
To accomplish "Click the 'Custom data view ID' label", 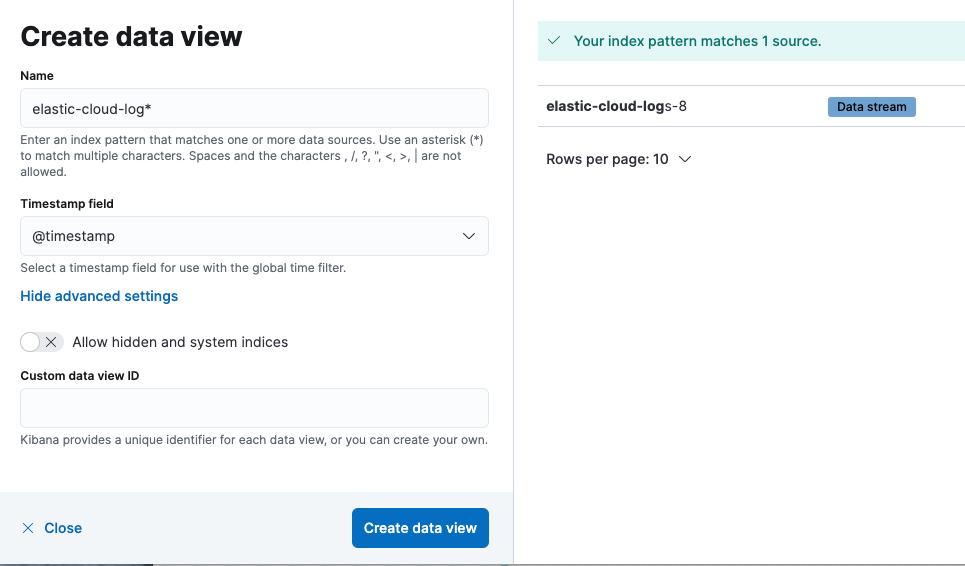I will tap(86, 375).
